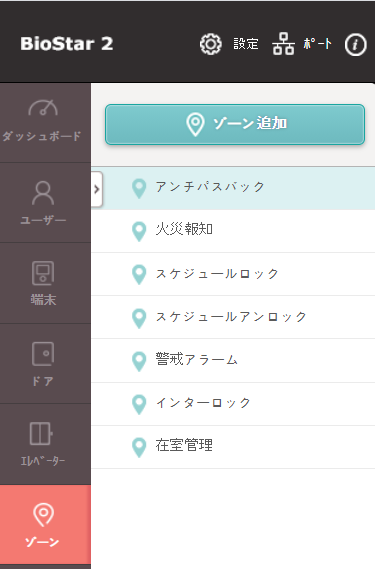Select スケジュールアンロック zone item

pos(233,317)
